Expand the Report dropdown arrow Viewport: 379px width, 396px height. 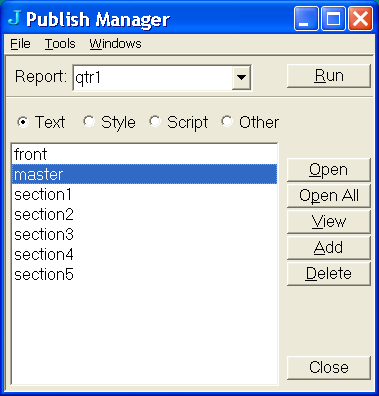pos(241,78)
